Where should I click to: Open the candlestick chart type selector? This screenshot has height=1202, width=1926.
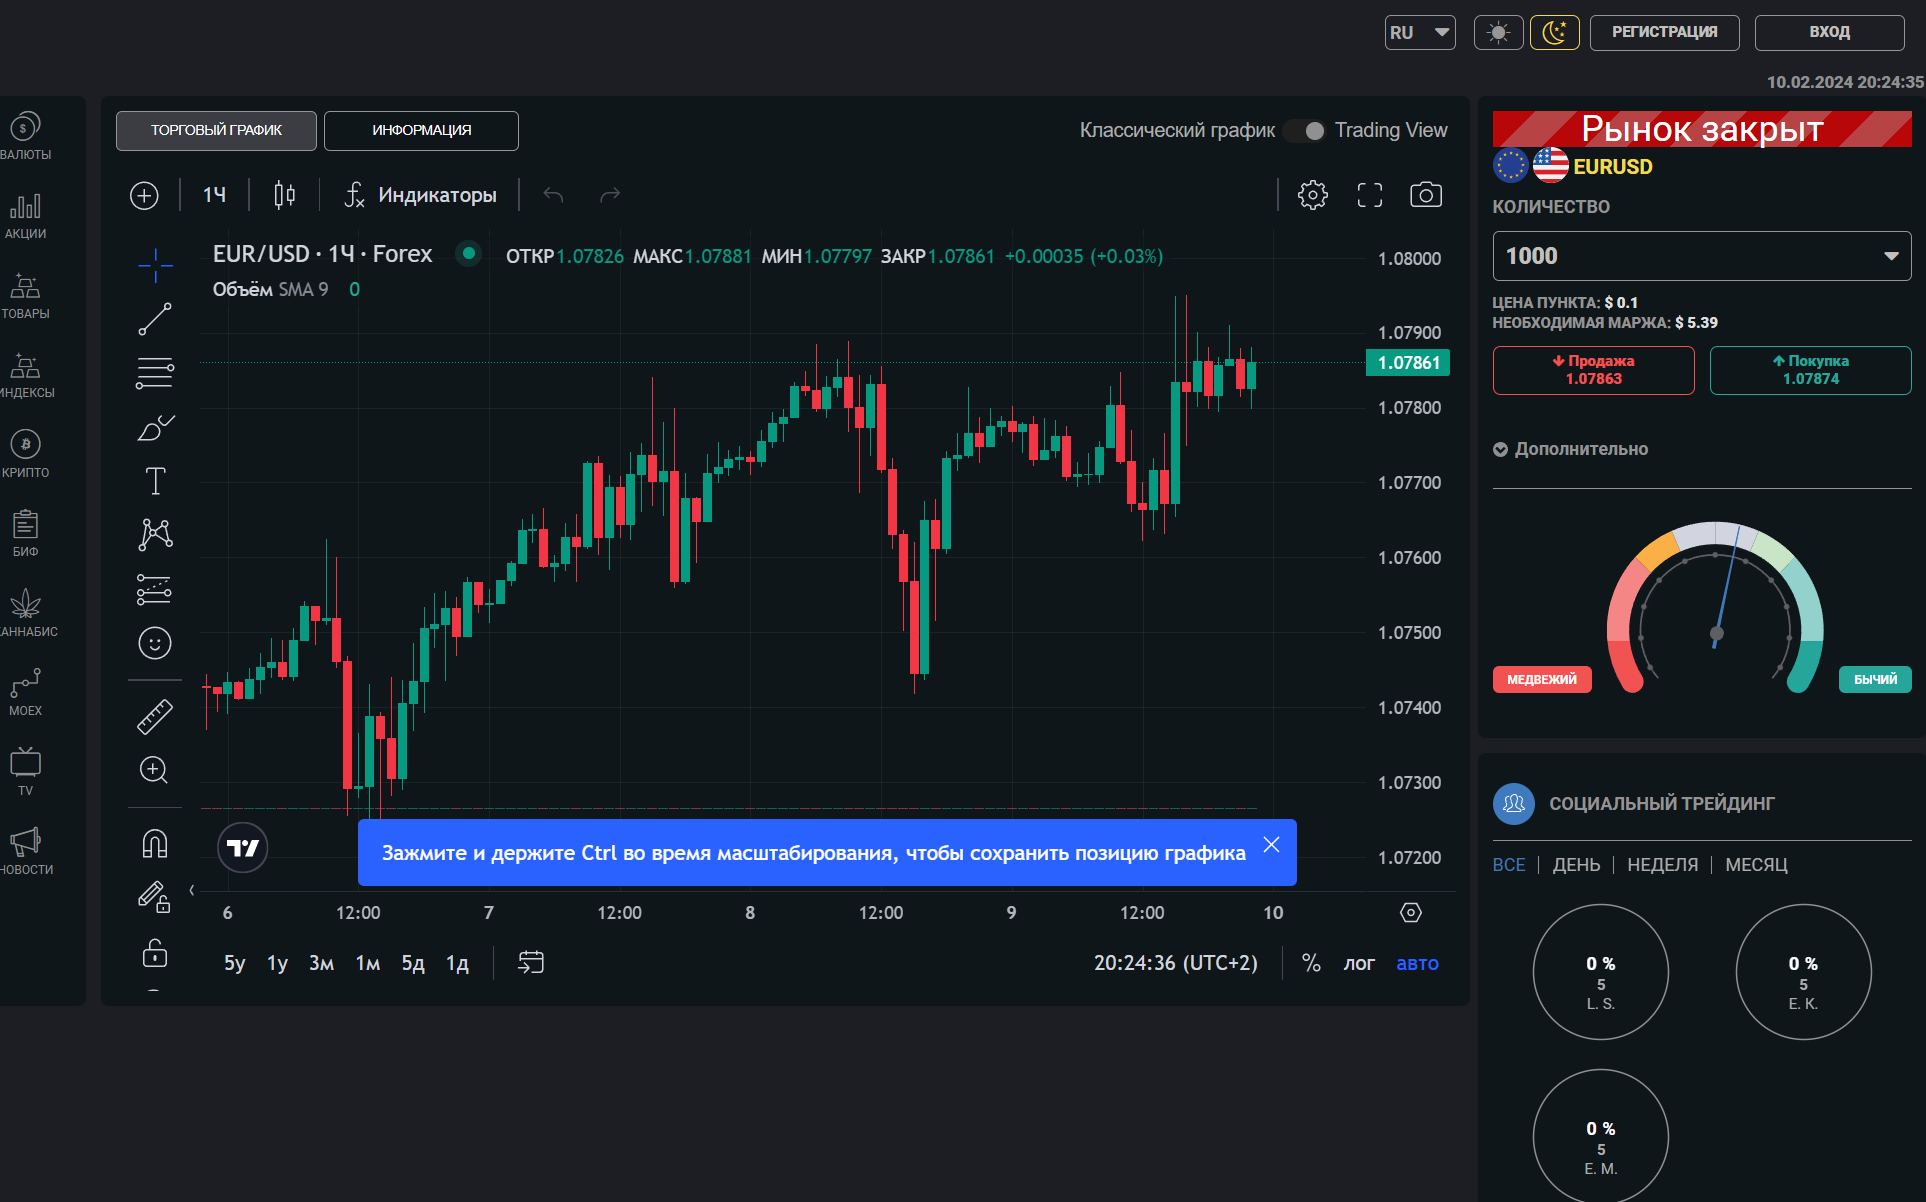point(284,195)
